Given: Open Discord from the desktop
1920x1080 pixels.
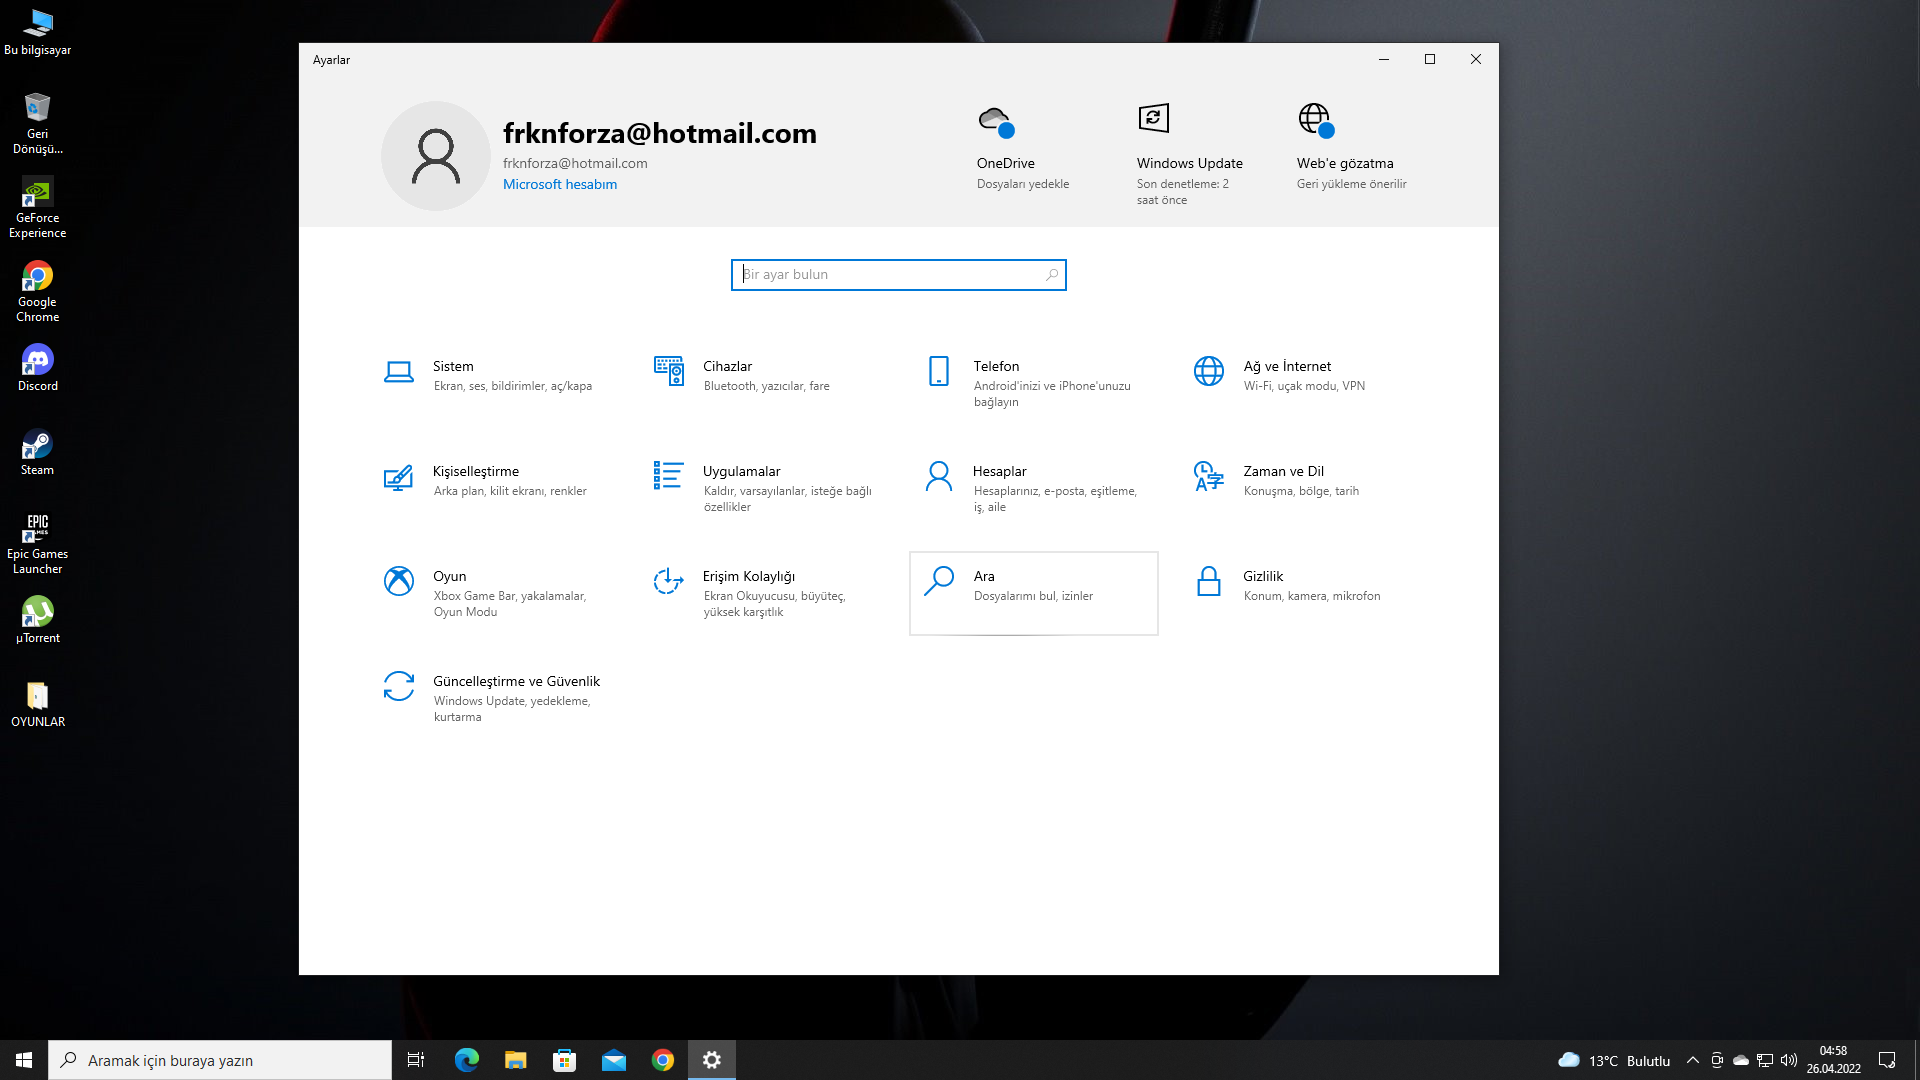Looking at the screenshot, I should 38,368.
